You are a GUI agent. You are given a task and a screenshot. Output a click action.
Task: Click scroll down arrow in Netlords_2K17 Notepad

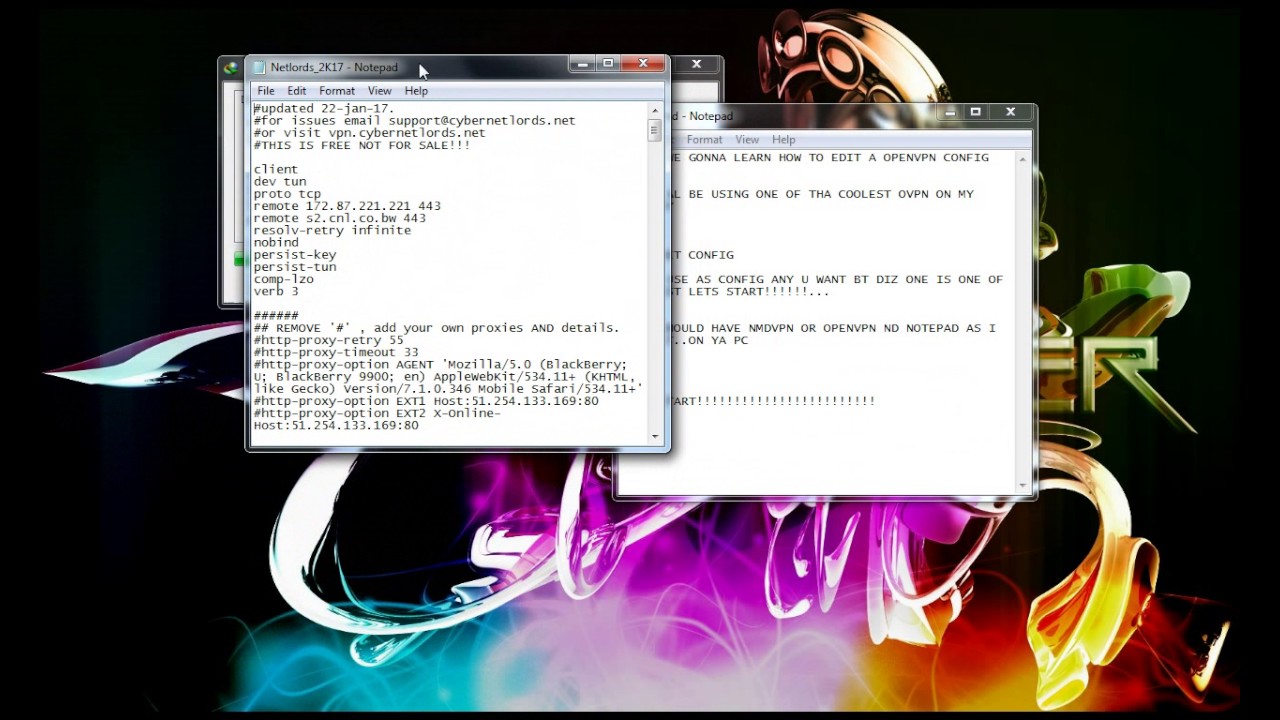(x=655, y=436)
